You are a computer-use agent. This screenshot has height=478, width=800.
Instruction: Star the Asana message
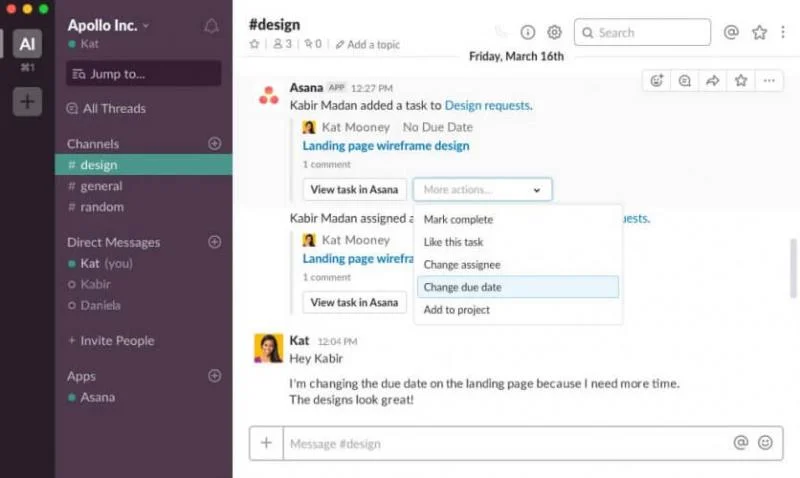point(740,81)
